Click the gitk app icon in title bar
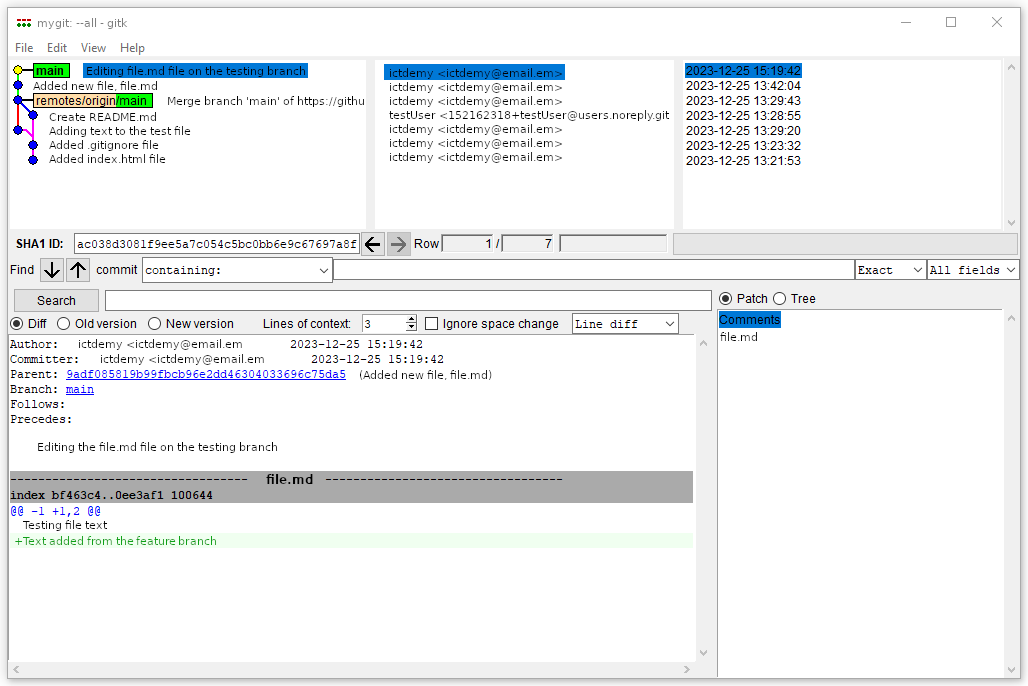The image size is (1028, 686). click(x=24, y=23)
